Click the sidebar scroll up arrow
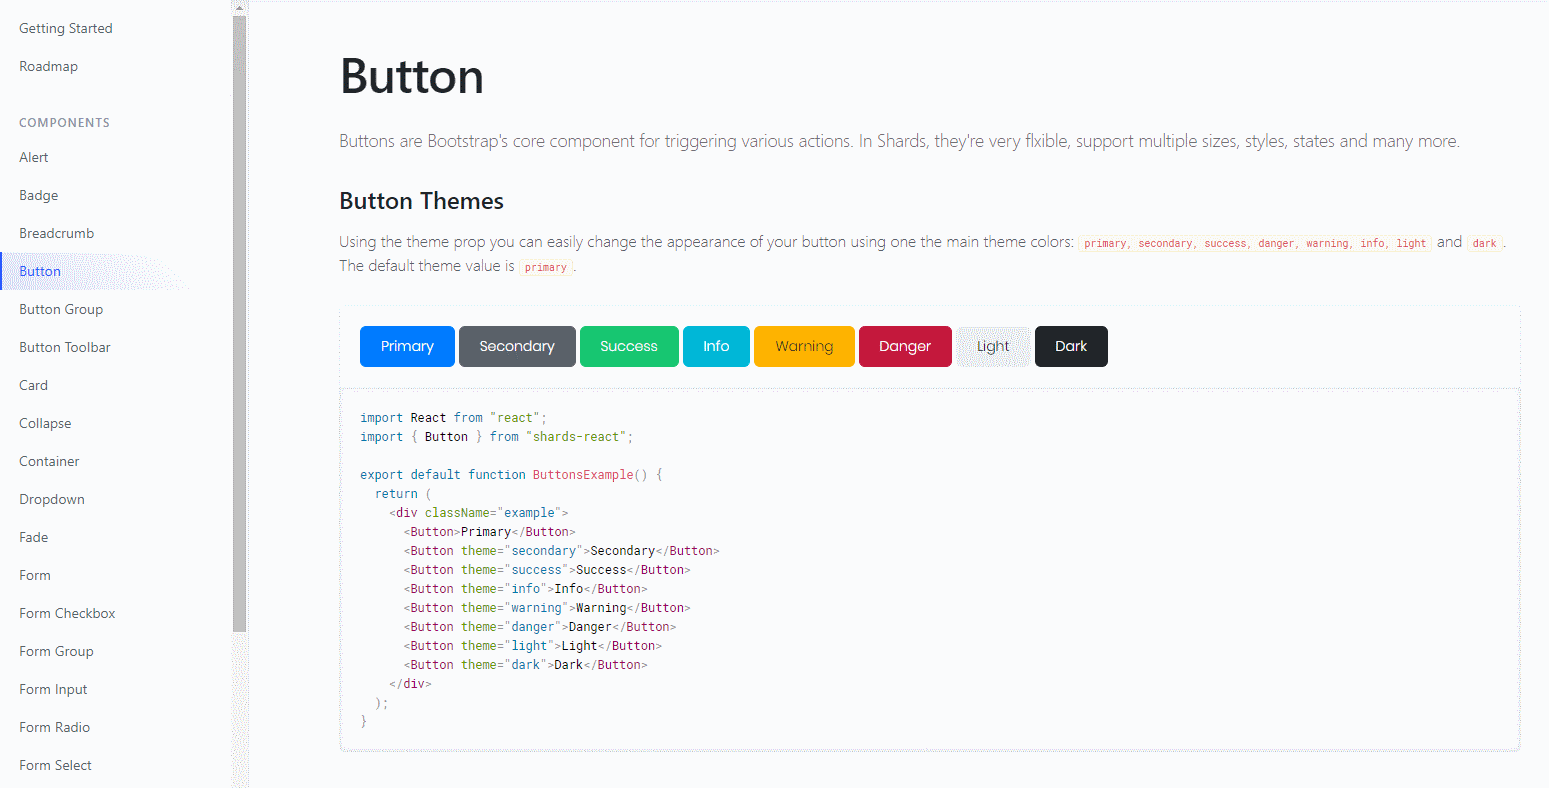Viewport: 1549px width, 788px height. coord(239,7)
